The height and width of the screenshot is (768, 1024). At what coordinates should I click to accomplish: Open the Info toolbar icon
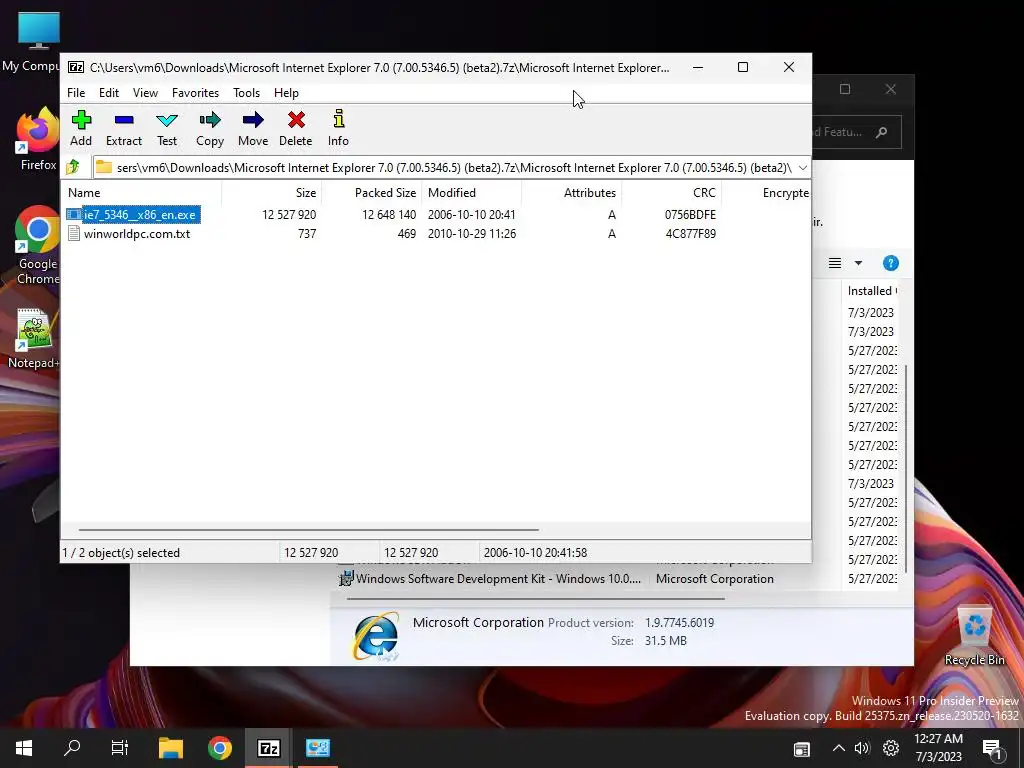338,128
